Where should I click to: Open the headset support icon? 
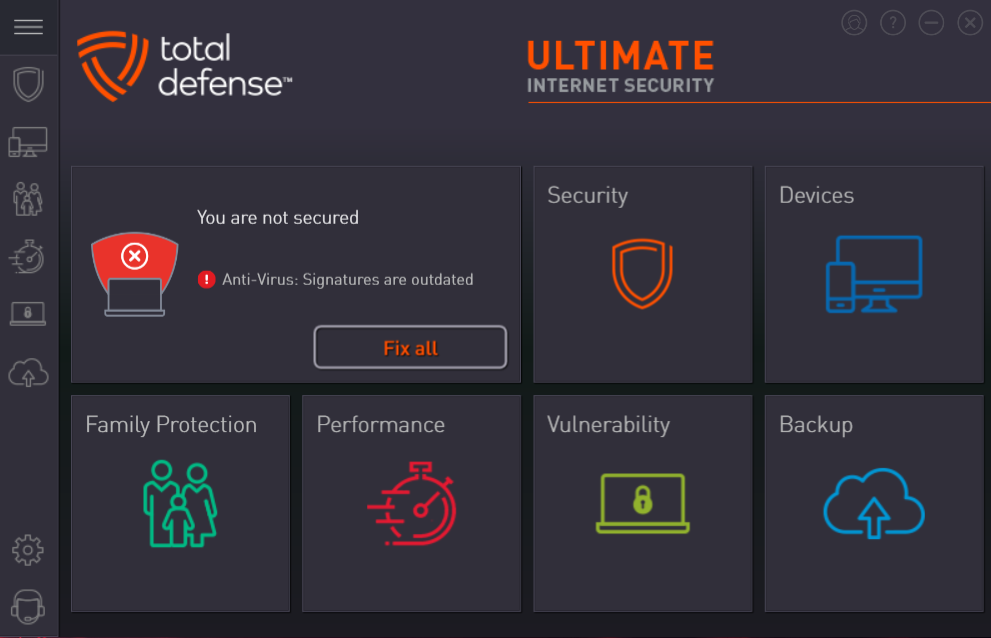(28, 606)
